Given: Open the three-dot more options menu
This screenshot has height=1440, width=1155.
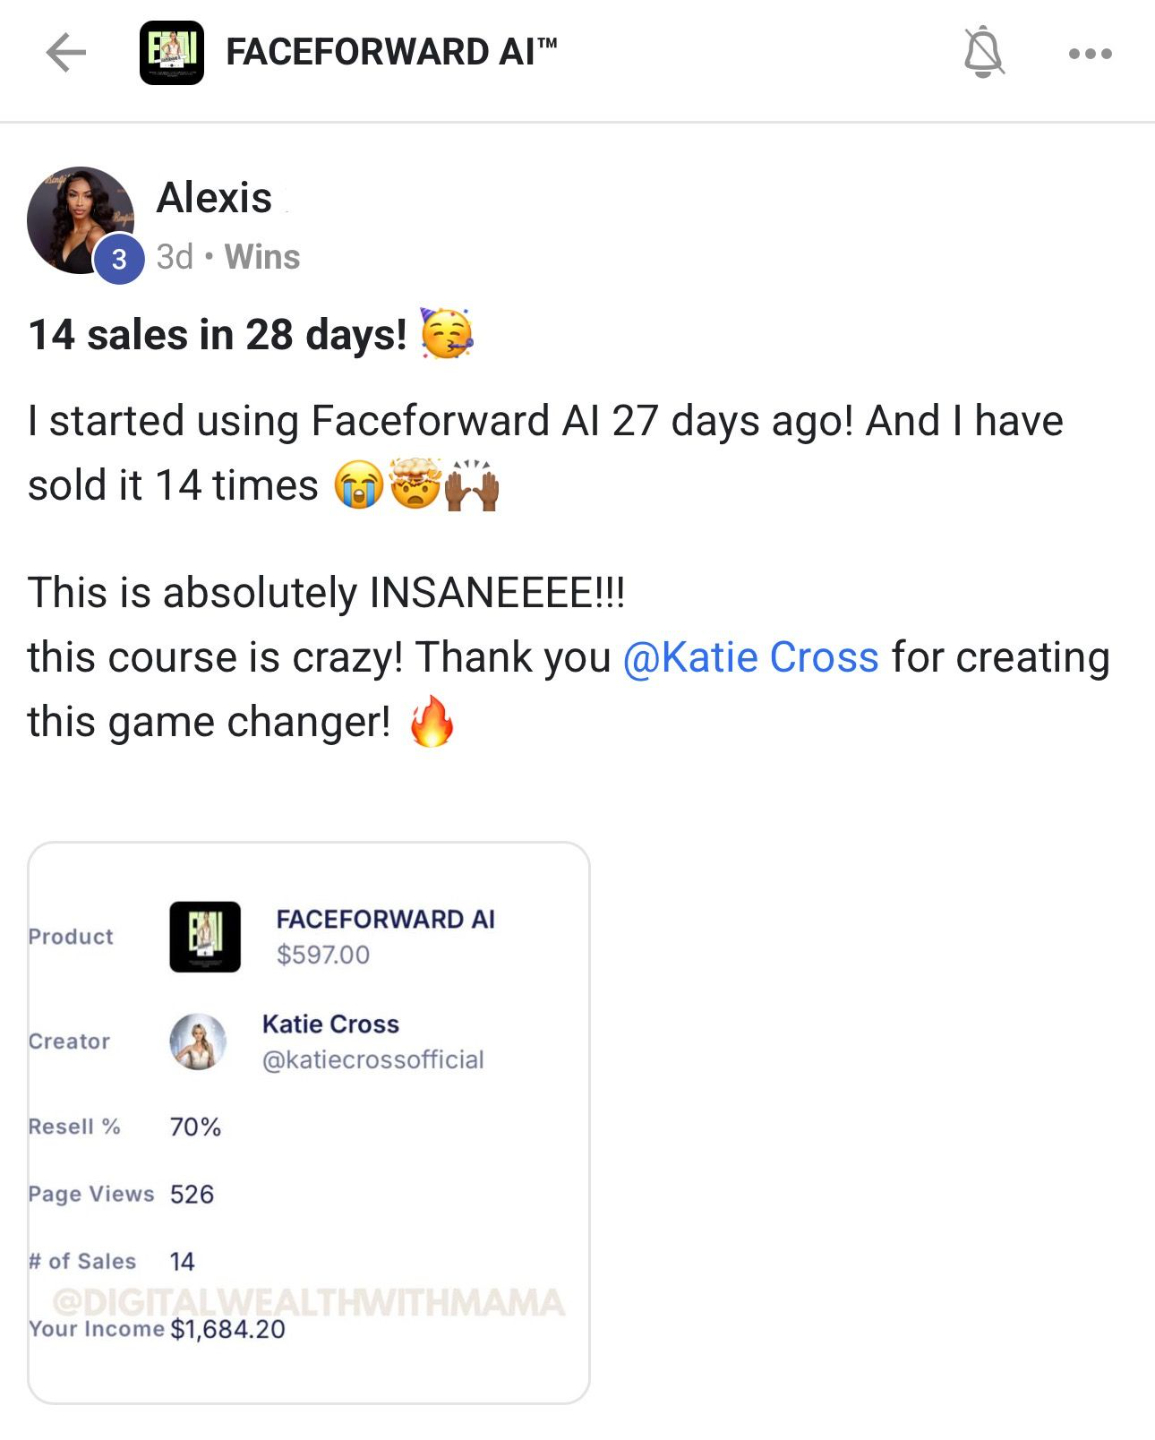Looking at the screenshot, I should [x=1089, y=53].
